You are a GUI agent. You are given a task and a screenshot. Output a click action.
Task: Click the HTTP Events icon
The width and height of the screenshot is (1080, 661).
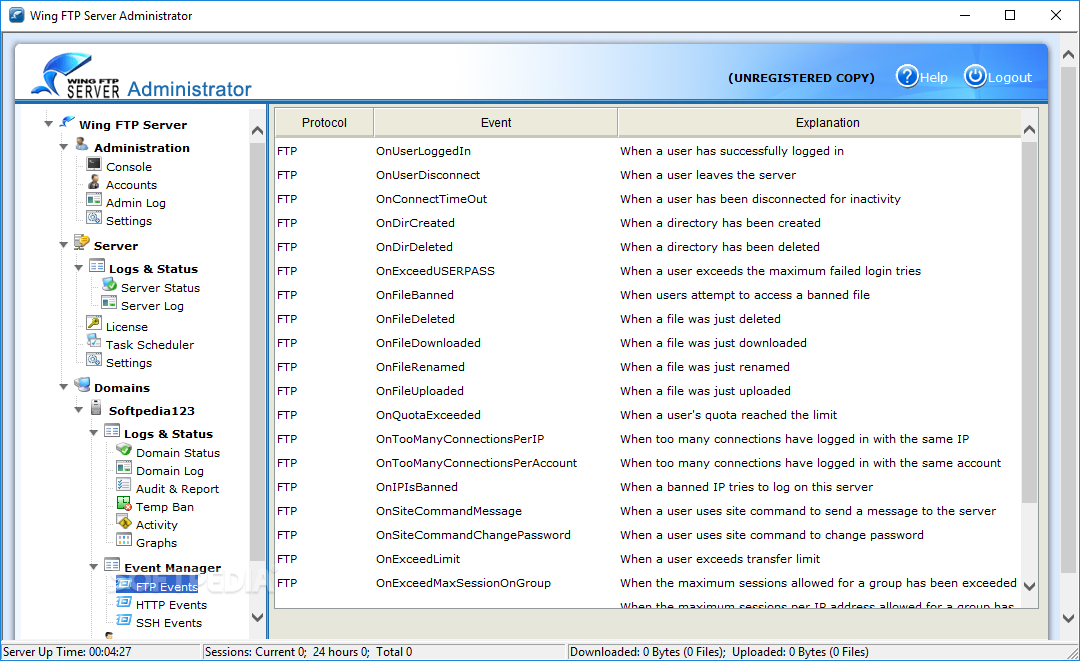click(x=124, y=602)
